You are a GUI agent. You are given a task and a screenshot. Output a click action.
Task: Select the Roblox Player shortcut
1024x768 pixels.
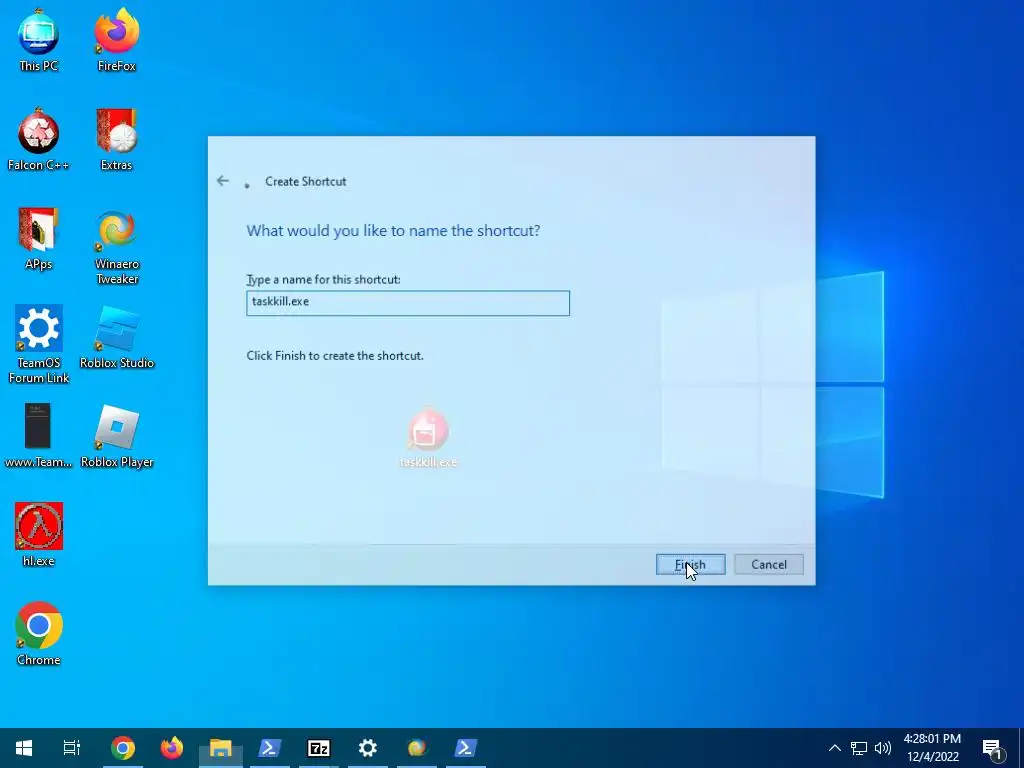(117, 436)
